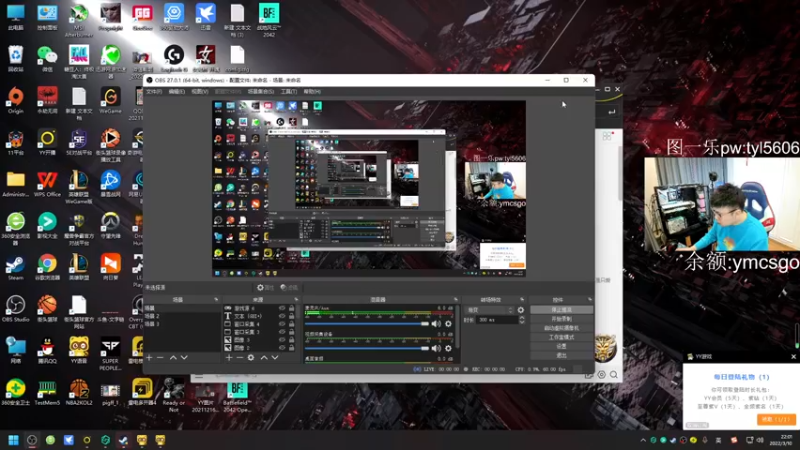Add a new scene with plus button

149,358
